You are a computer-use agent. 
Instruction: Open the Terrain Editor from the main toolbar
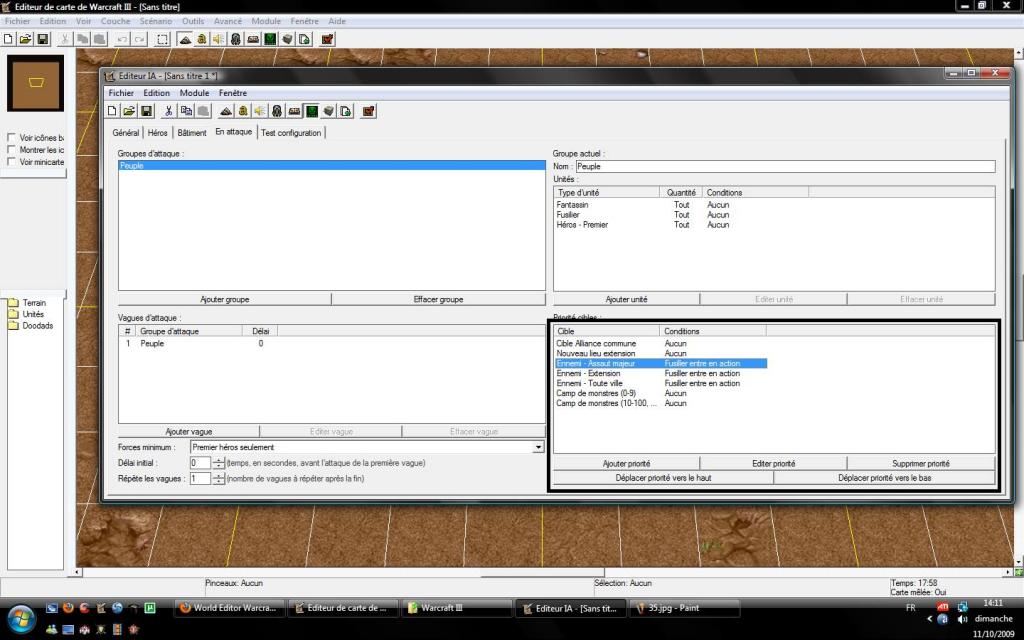coord(185,39)
